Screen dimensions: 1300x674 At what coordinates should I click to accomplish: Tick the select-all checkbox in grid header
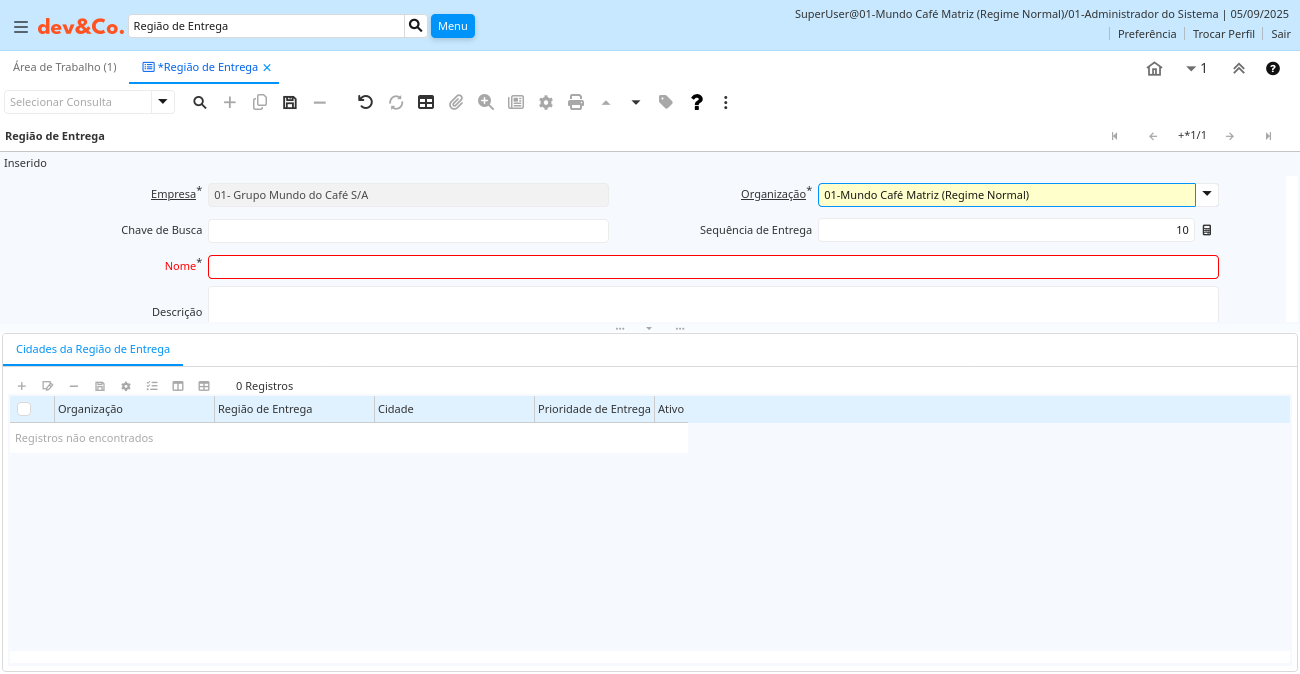[x=24, y=409]
